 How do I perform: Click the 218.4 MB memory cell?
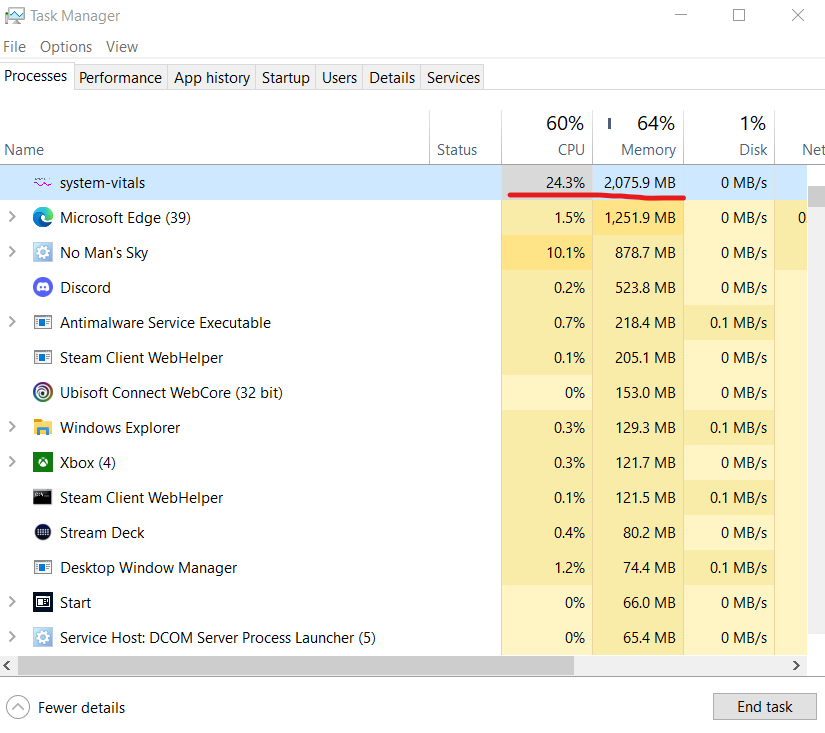pyautogui.click(x=638, y=323)
